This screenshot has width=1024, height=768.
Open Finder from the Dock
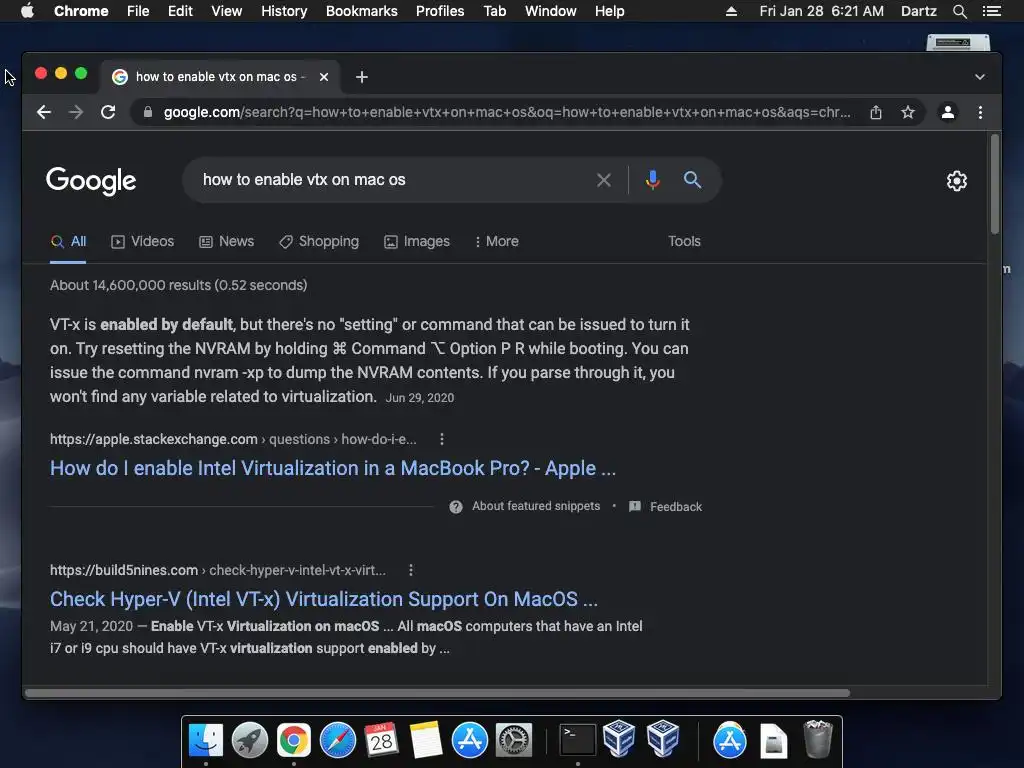(206, 741)
